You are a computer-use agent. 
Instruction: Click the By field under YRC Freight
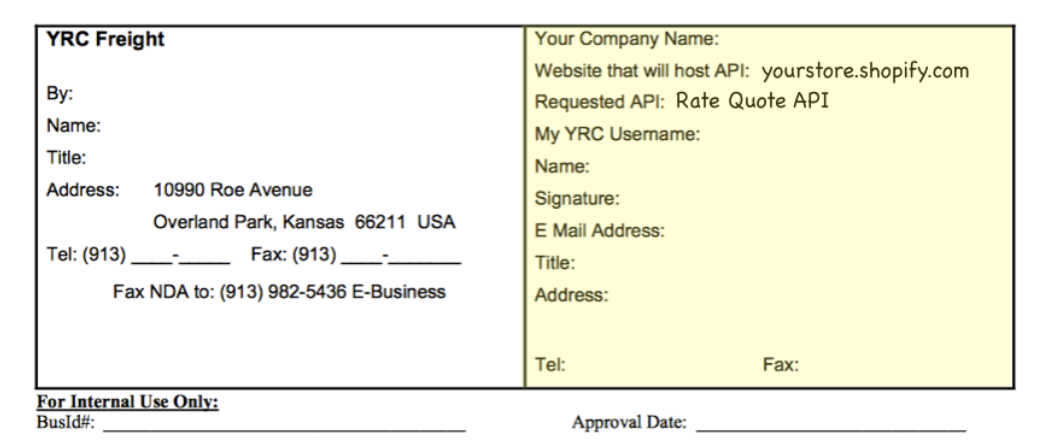297,94
